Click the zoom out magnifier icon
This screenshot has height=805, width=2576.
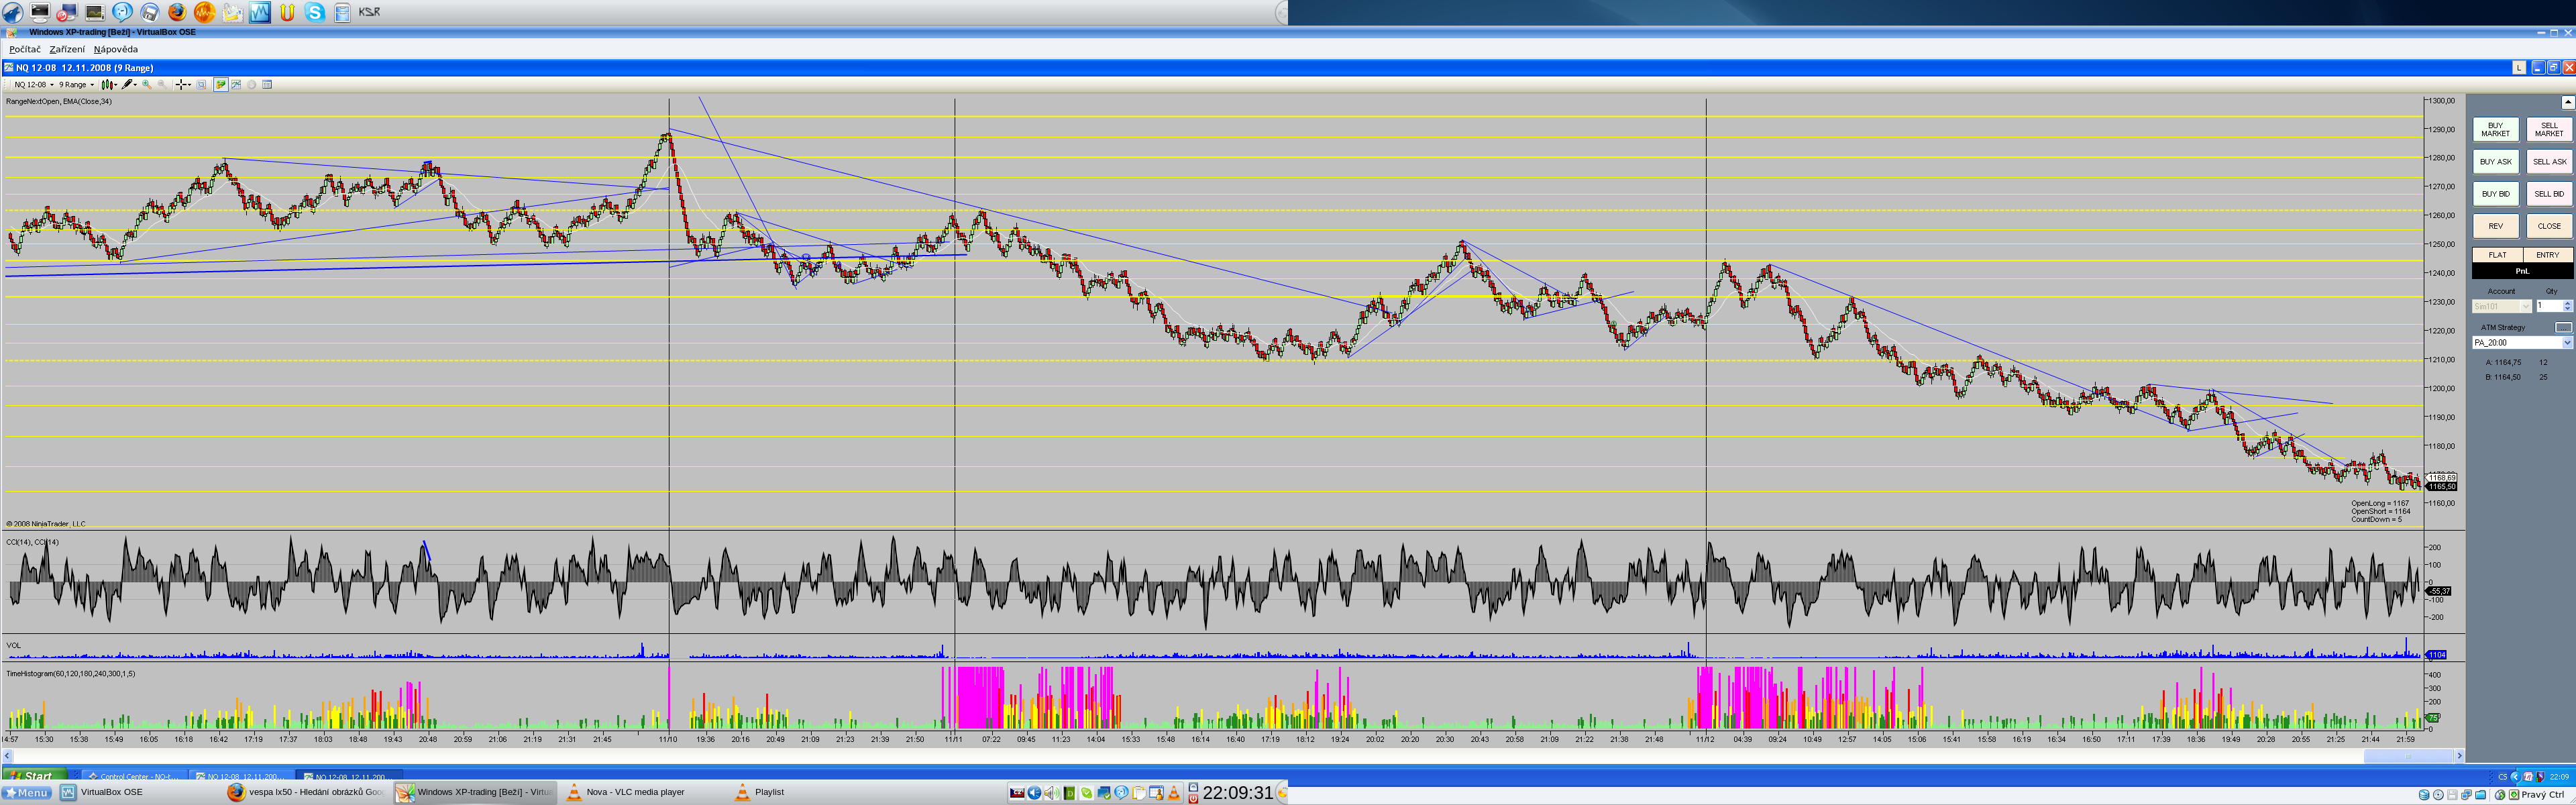pyautogui.click(x=162, y=85)
